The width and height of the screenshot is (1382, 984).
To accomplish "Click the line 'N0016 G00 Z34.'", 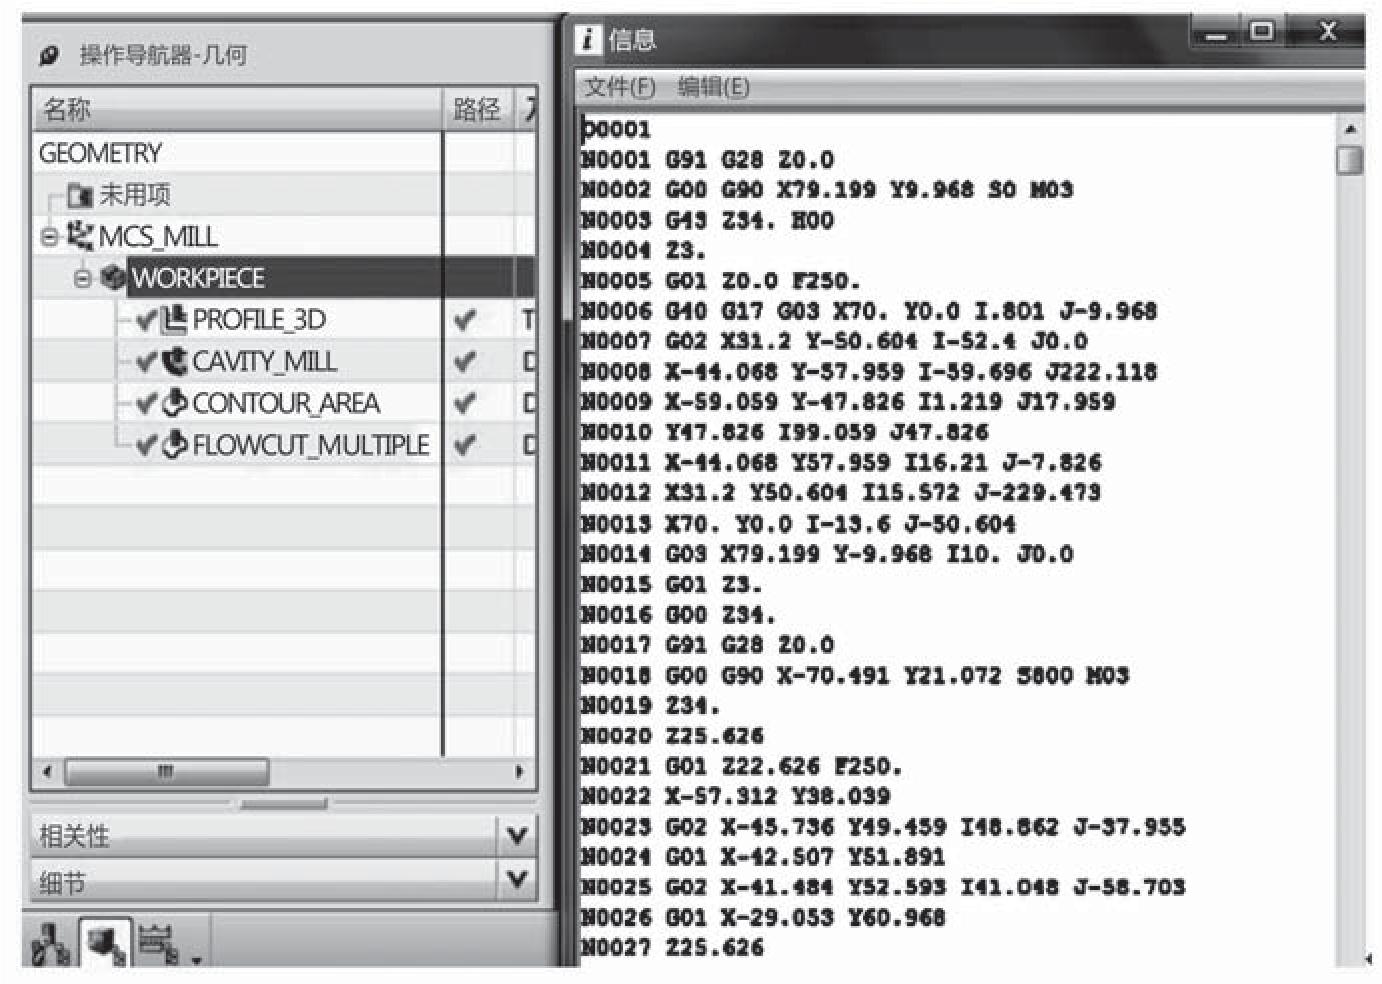I will [x=679, y=615].
